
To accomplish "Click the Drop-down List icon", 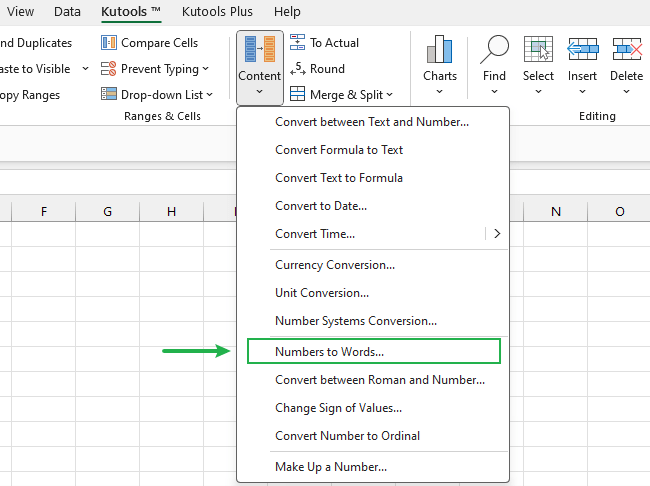I will tap(109, 95).
